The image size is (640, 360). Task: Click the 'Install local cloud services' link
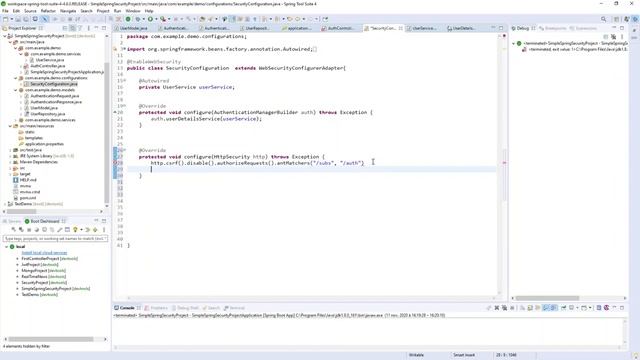coord(44,253)
